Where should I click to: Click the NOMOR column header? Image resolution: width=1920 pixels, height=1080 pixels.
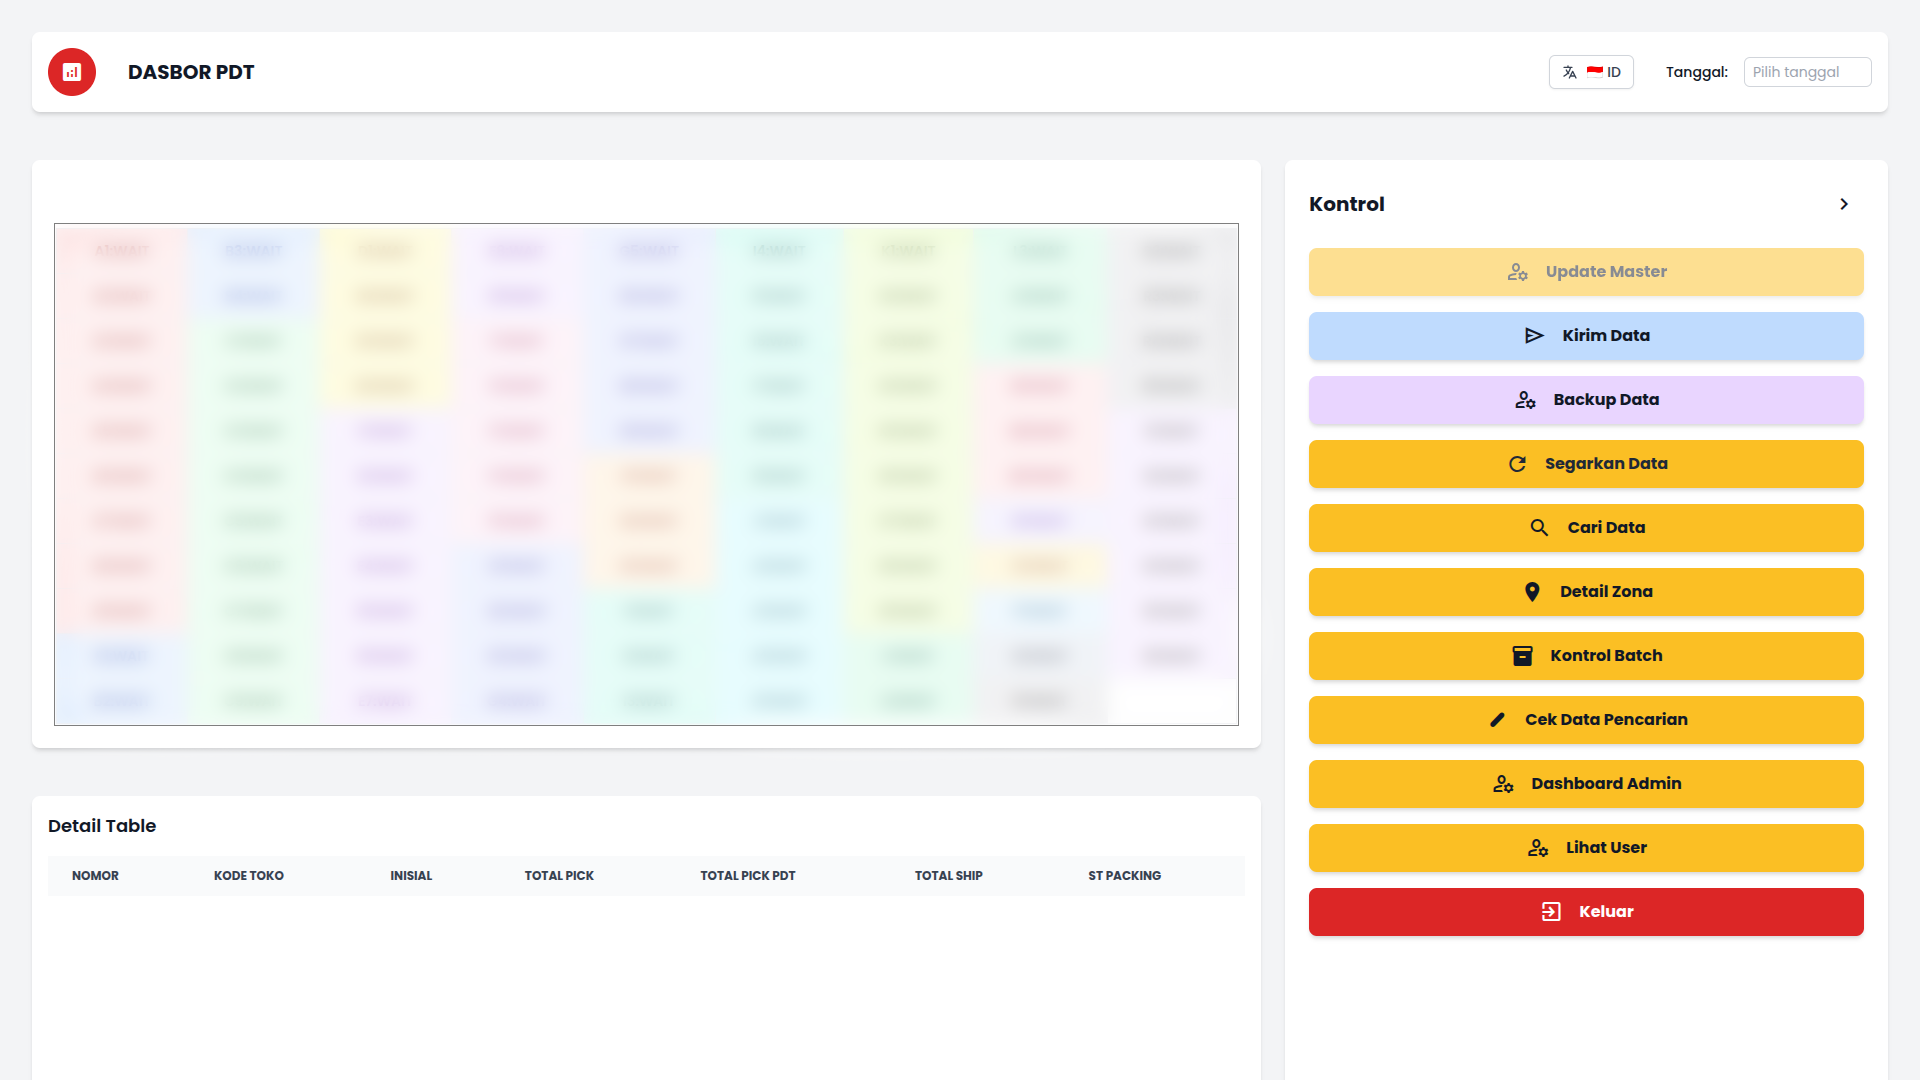coord(95,876)
